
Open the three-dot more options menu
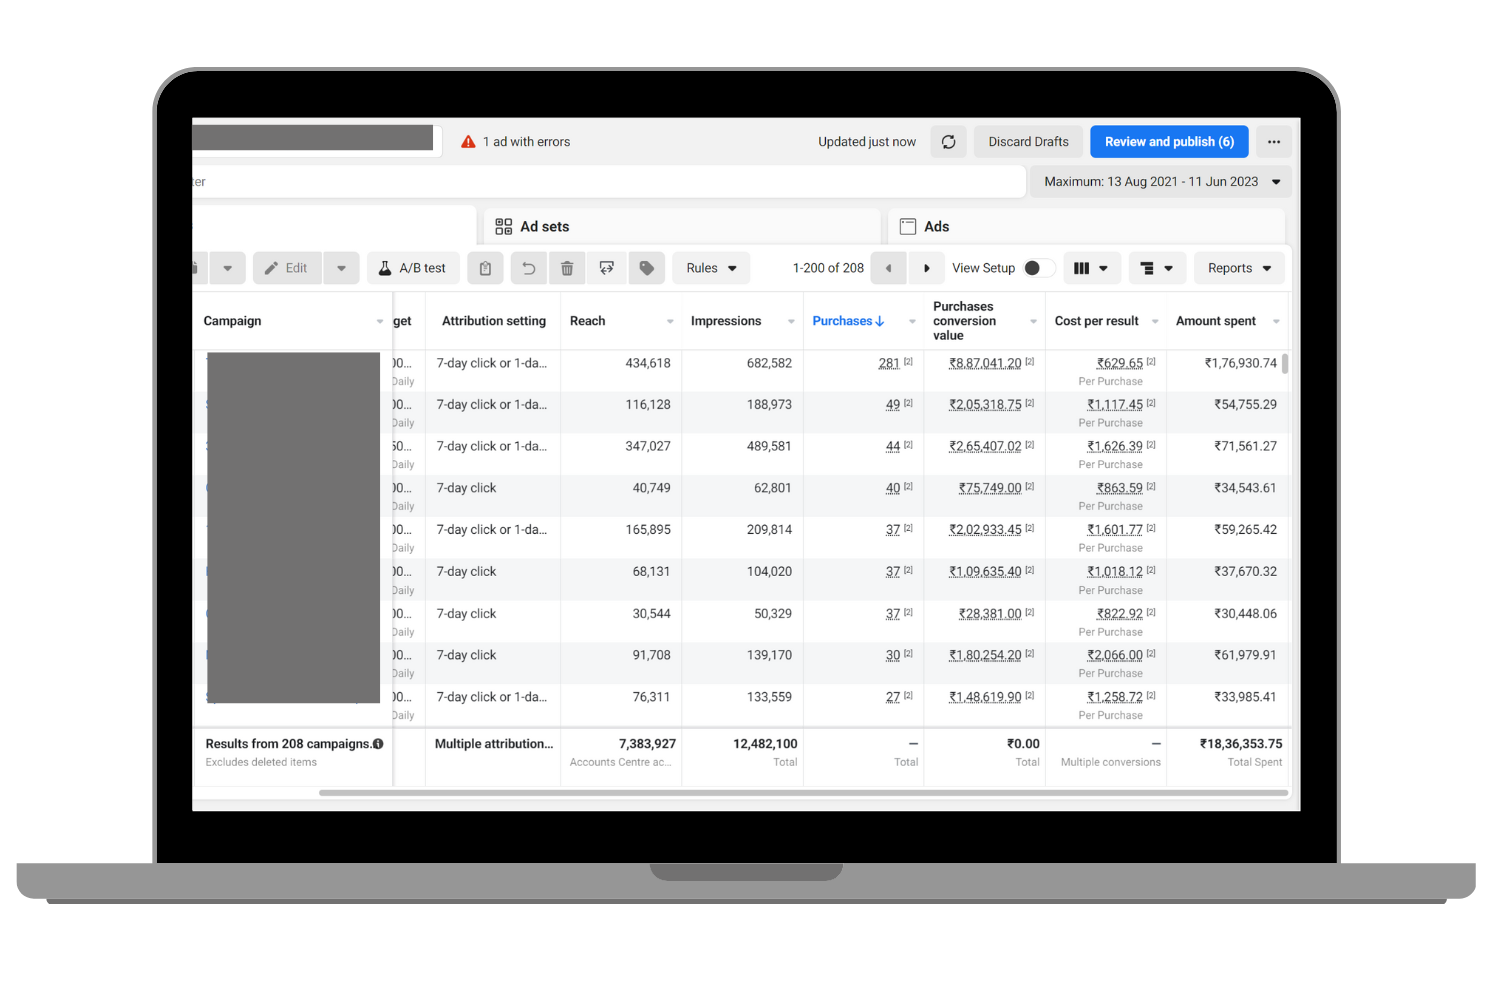tap(1273, 142)
